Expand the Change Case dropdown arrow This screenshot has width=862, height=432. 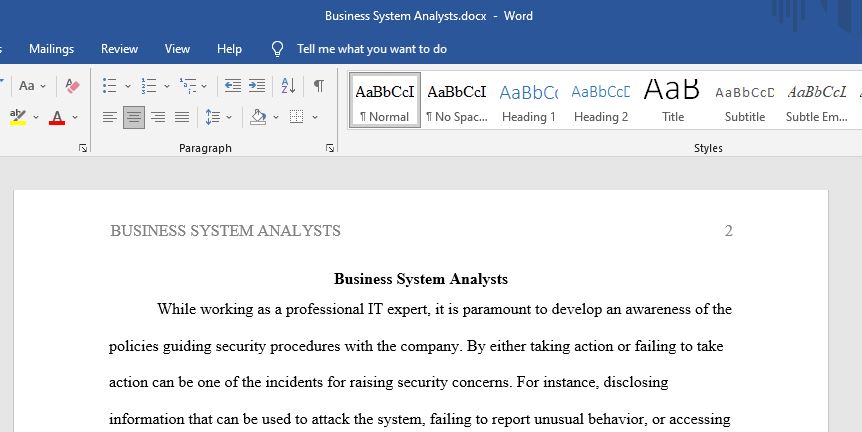[43, 86]
